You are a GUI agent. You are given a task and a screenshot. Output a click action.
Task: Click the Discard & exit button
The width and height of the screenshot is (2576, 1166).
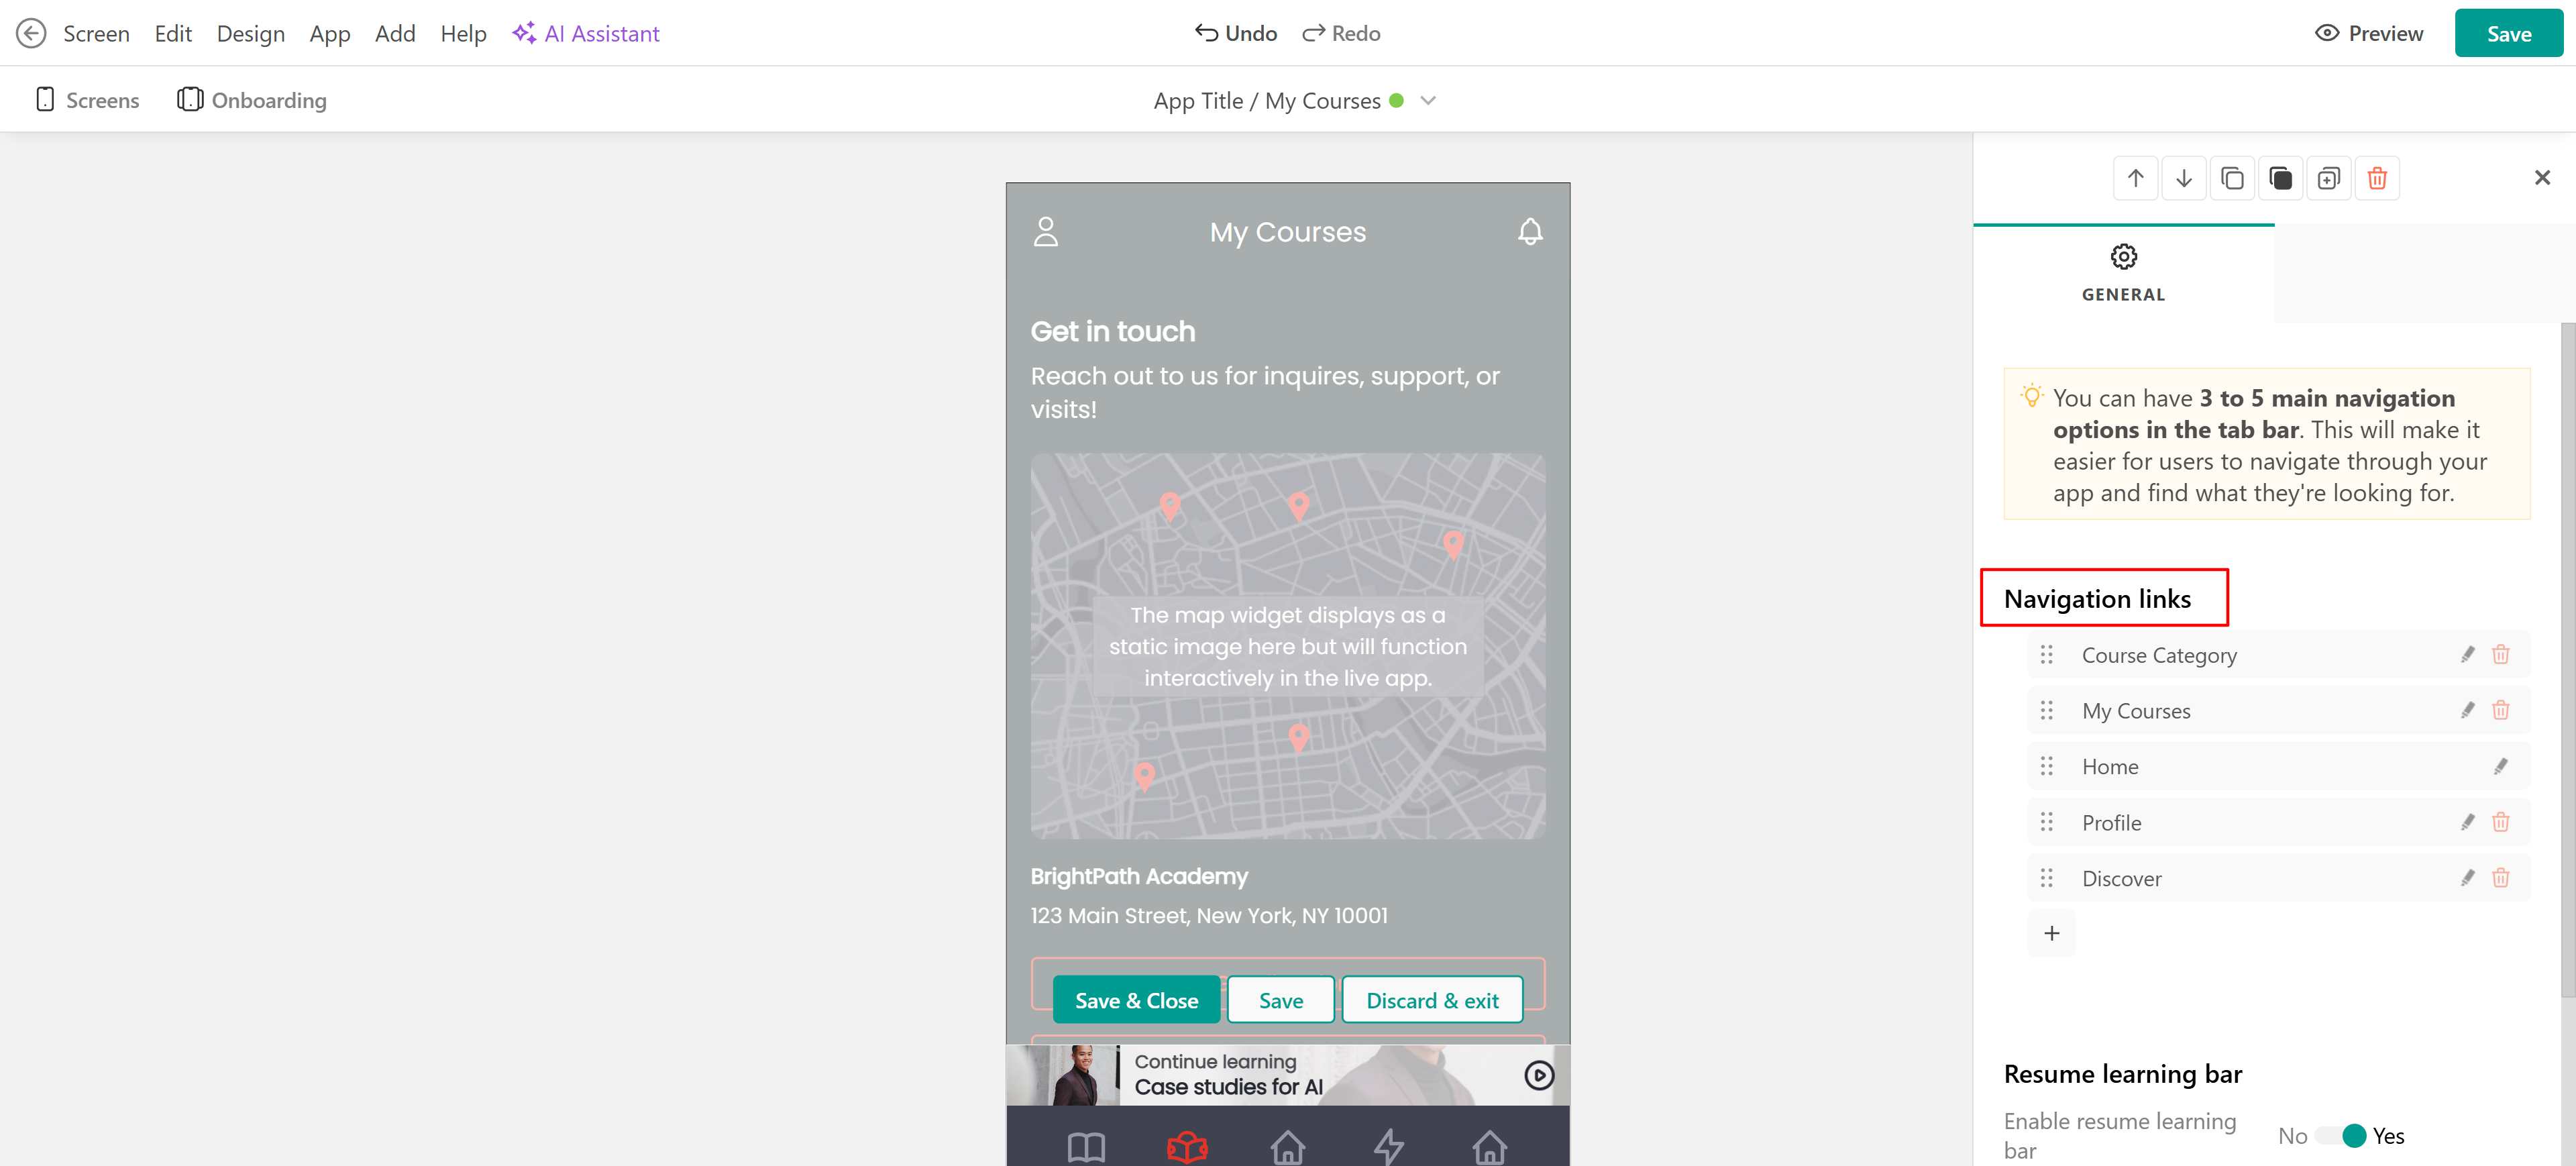(1432, 1000)
